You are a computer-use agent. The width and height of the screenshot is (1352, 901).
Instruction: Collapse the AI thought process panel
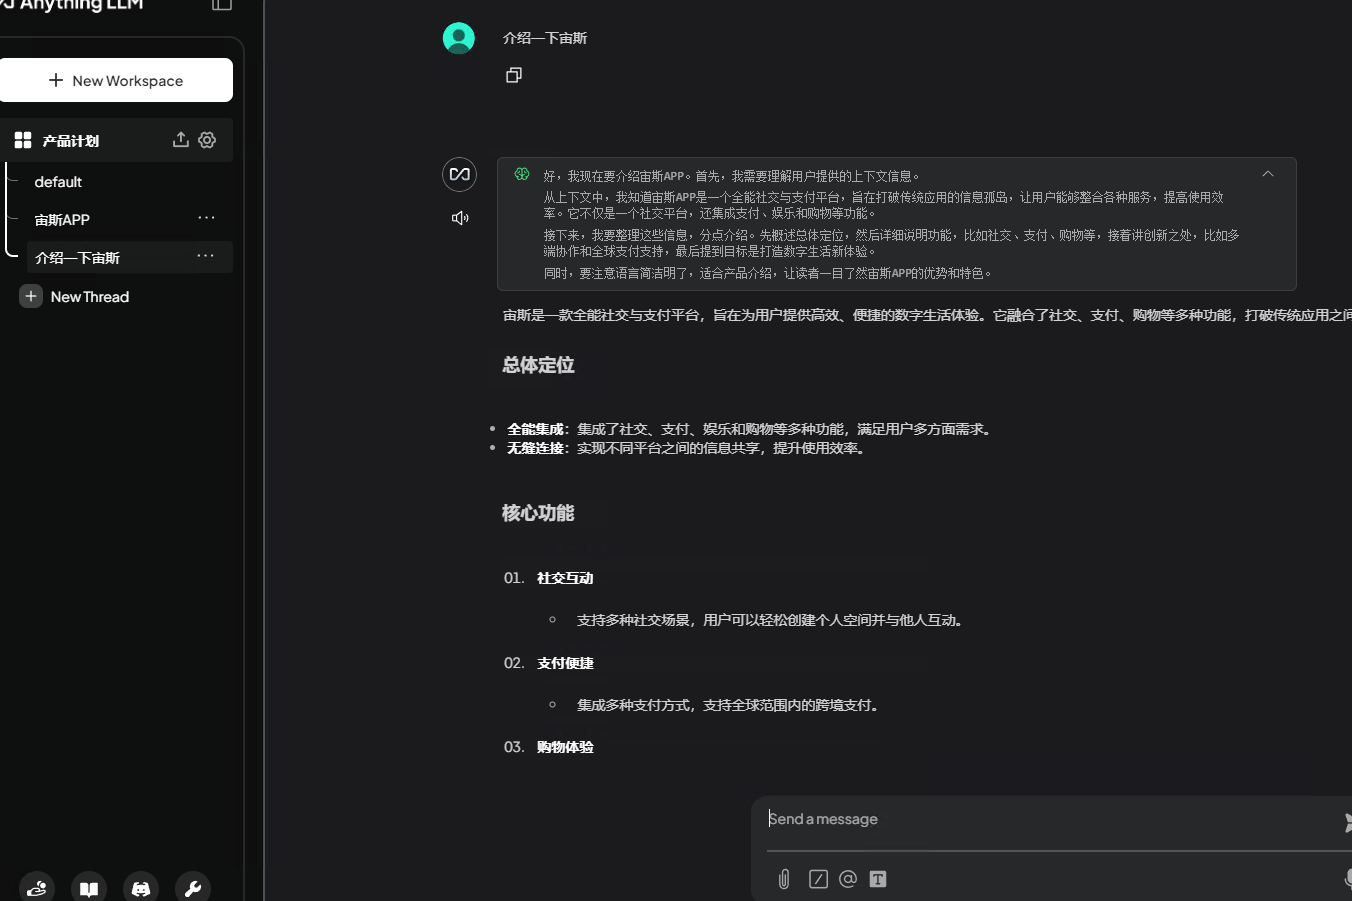[1267, 174]
